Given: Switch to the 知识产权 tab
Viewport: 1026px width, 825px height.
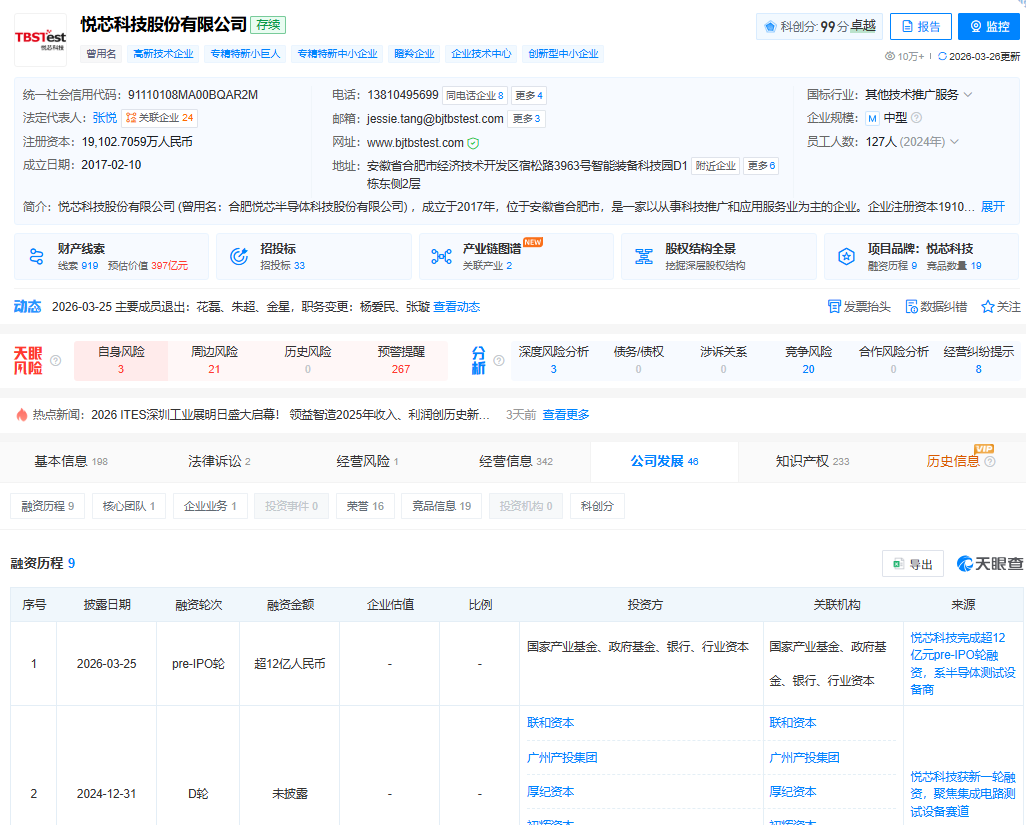Looking at the screenshot, I should pyautogui.click(x=812, y=461).
